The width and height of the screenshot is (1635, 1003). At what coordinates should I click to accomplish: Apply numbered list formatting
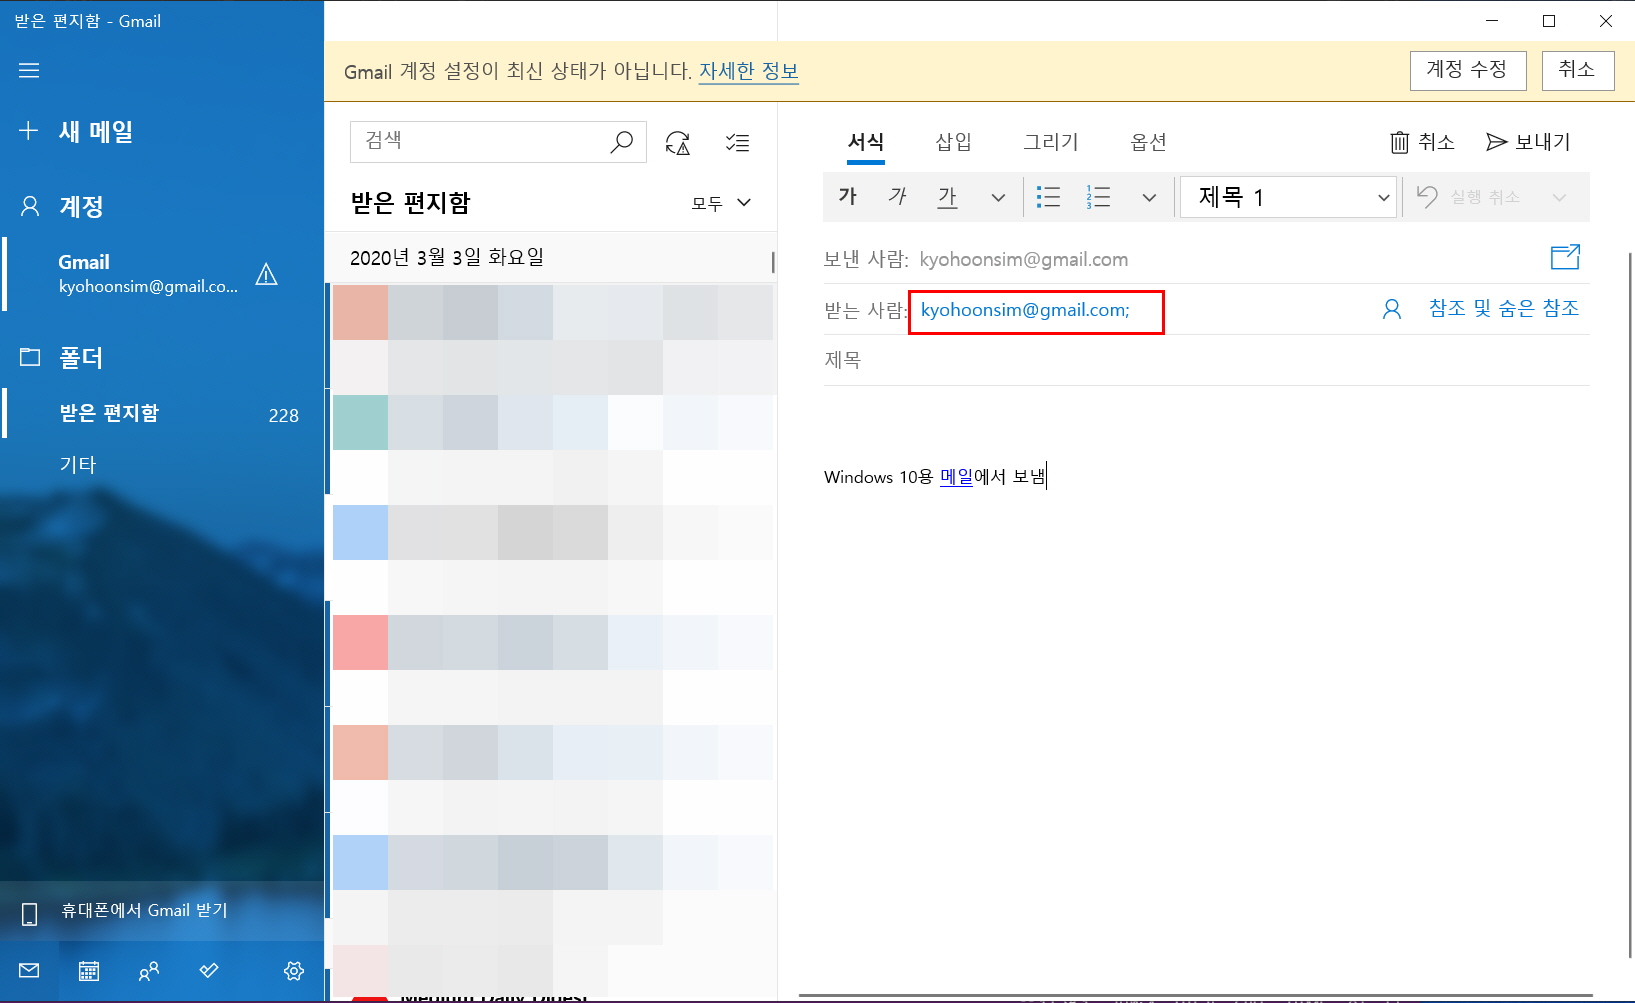1098,197
